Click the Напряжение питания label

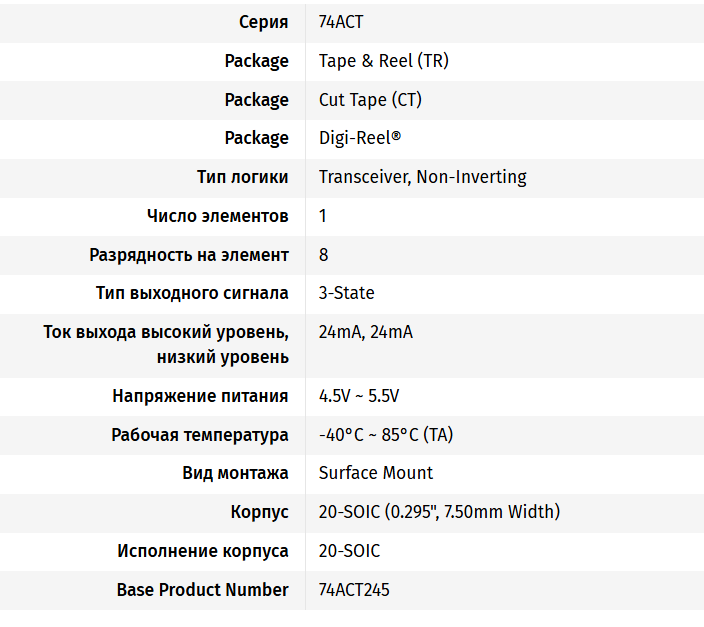pos(200,396)
